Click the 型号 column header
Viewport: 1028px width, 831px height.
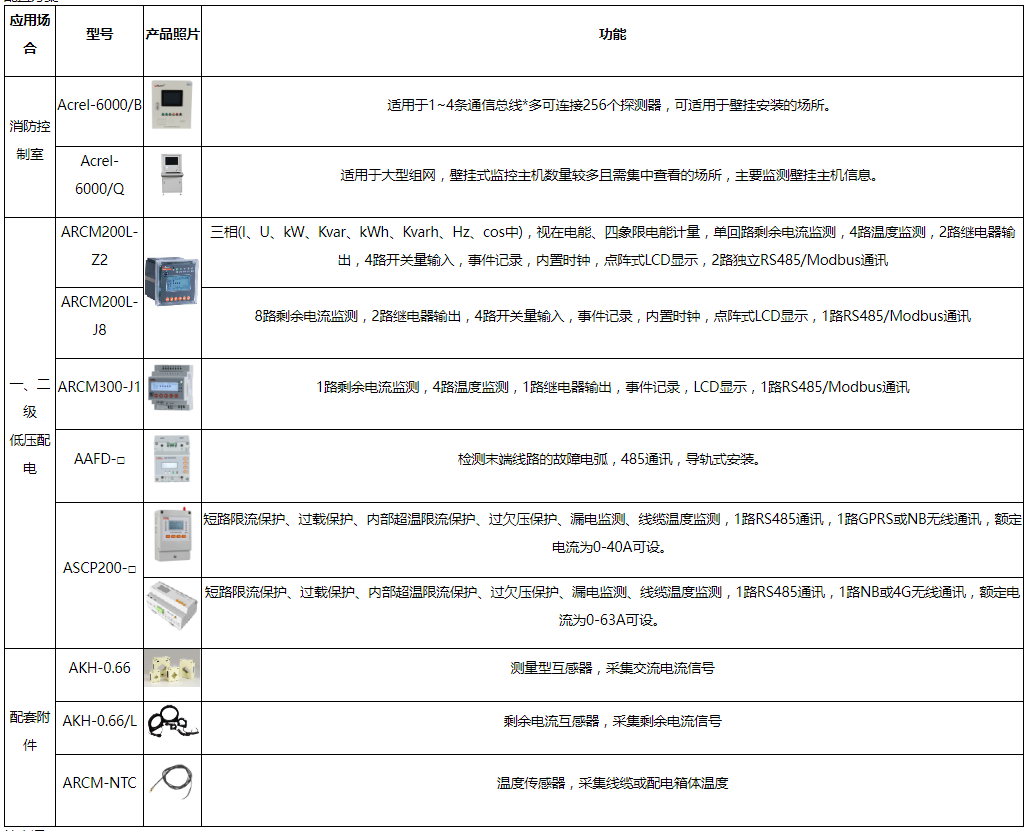(100, 34)
